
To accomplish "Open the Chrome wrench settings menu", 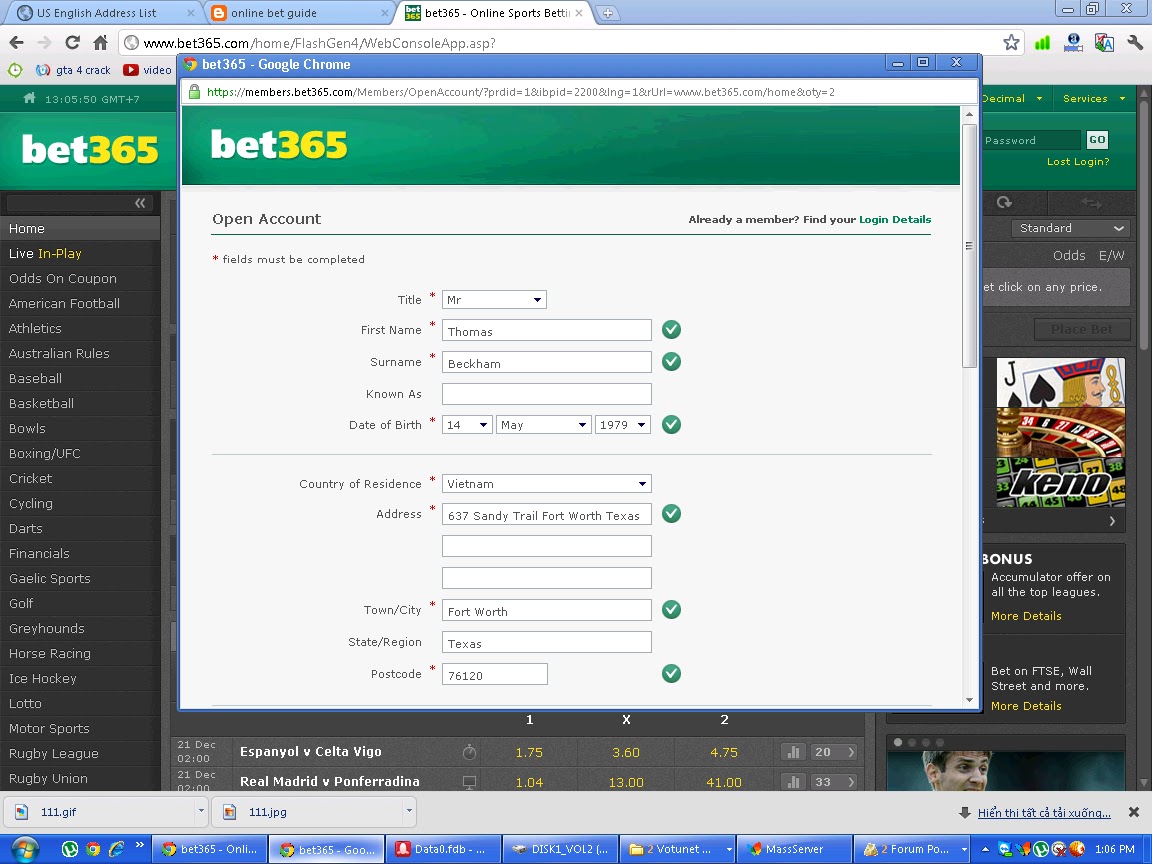I will coord(1135,43).
